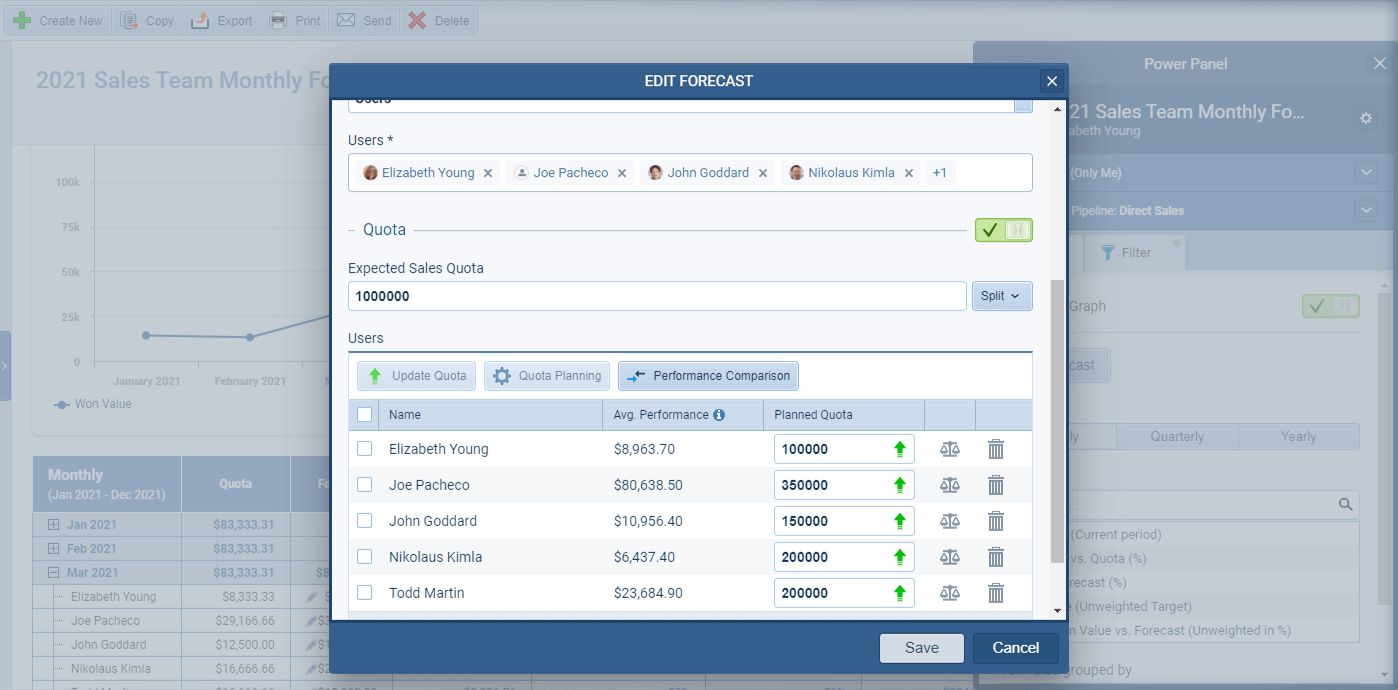The image size is (1398, 690).
Task: Click green arrow in John Goddard's quota
Action: pos(899,521)
